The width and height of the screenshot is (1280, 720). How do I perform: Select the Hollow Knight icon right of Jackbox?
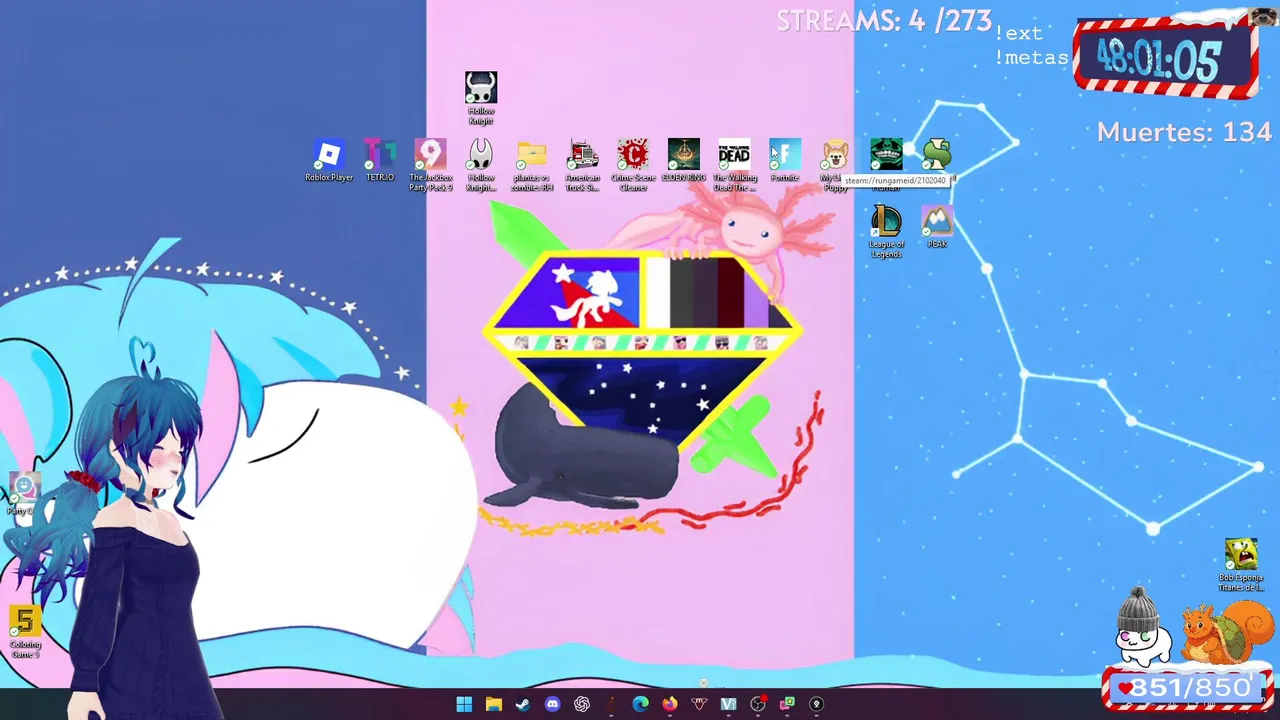tap(481, 165)
